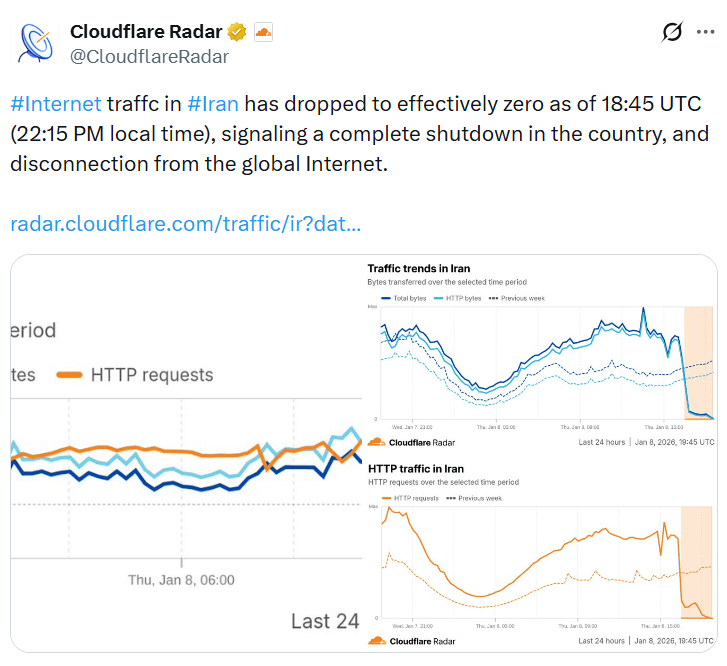Toggle HTTP bytes legend in Traffic trends chart

point(460,299)
